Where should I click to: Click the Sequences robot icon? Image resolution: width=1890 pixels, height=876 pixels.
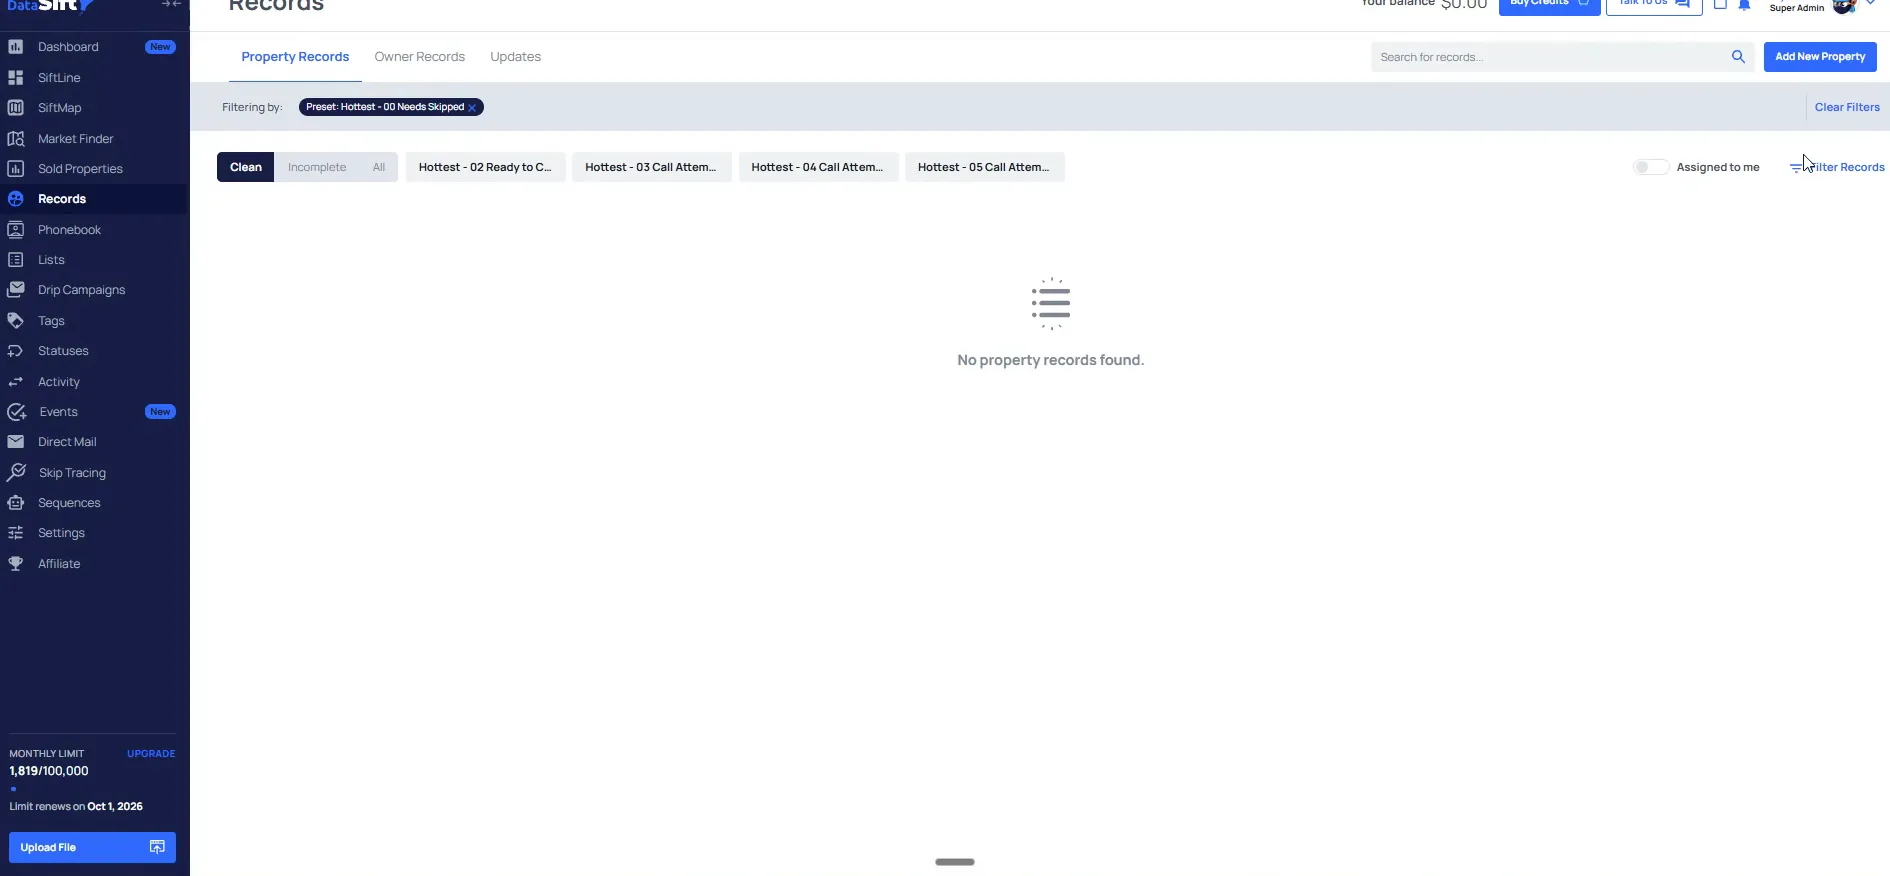point(16,503)
